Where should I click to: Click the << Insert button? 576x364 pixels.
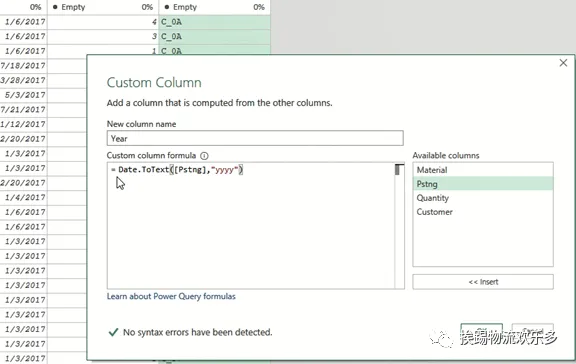pos(483,282)
